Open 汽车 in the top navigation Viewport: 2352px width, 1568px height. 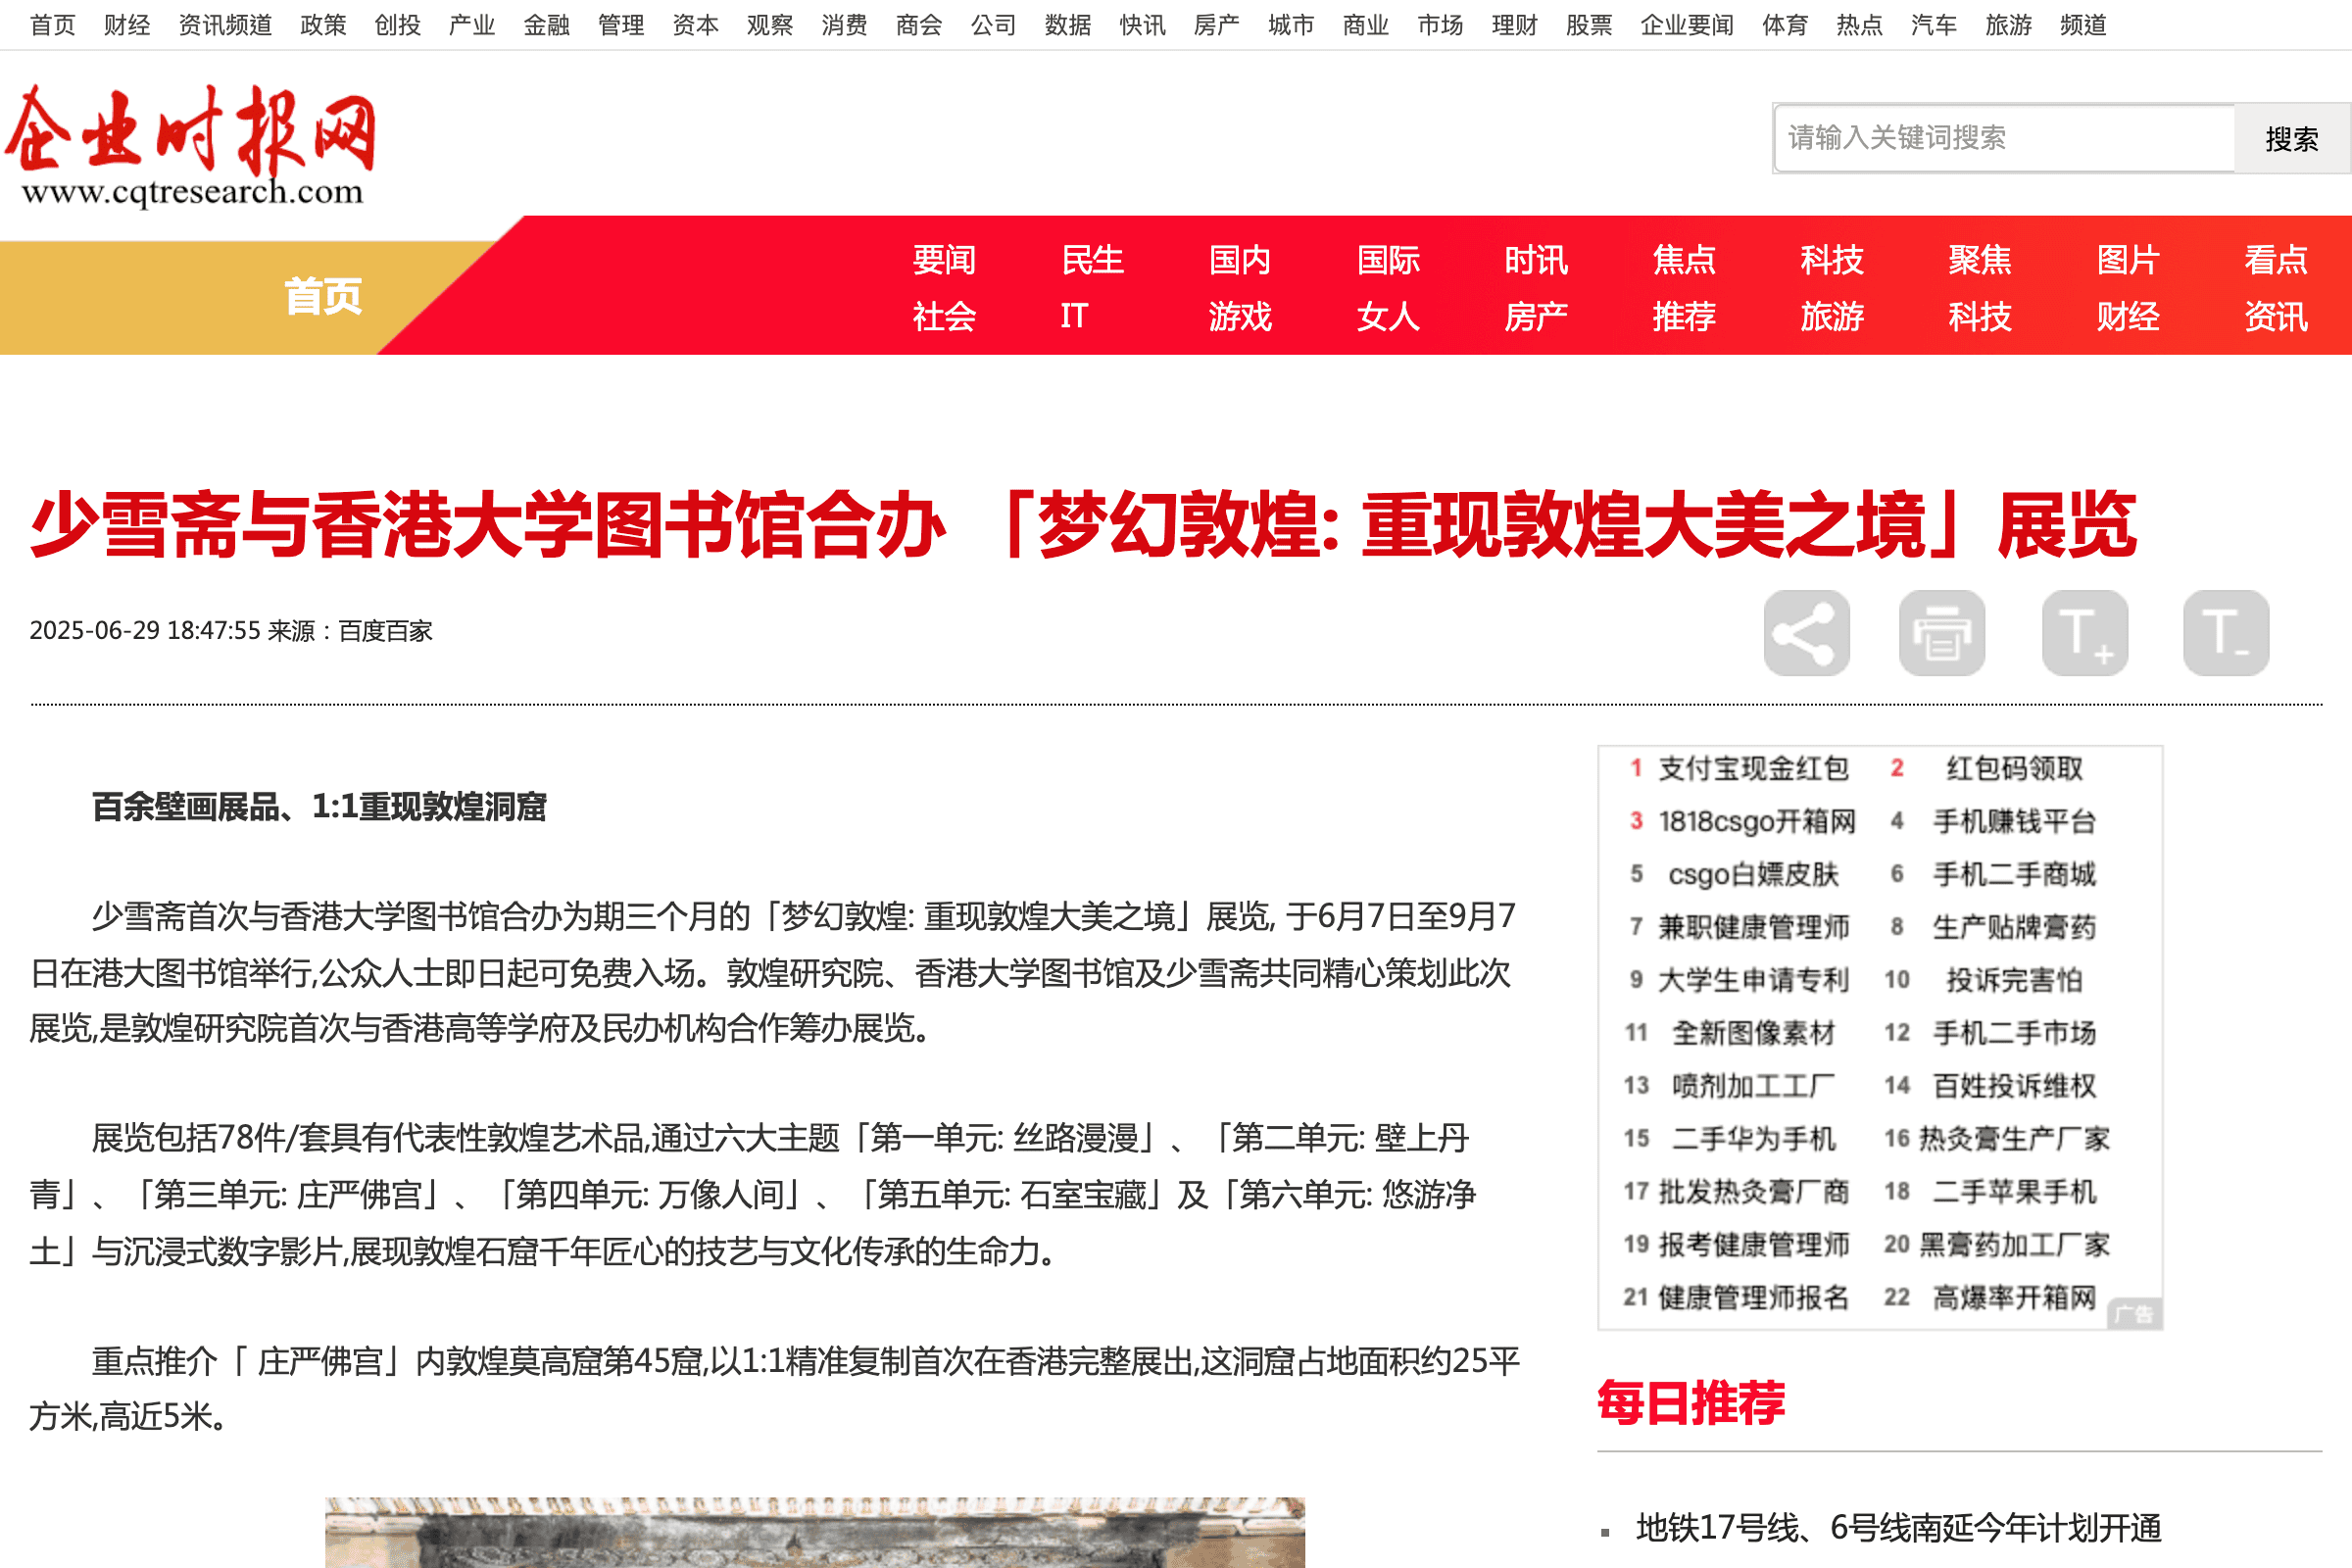point(1933,25)
